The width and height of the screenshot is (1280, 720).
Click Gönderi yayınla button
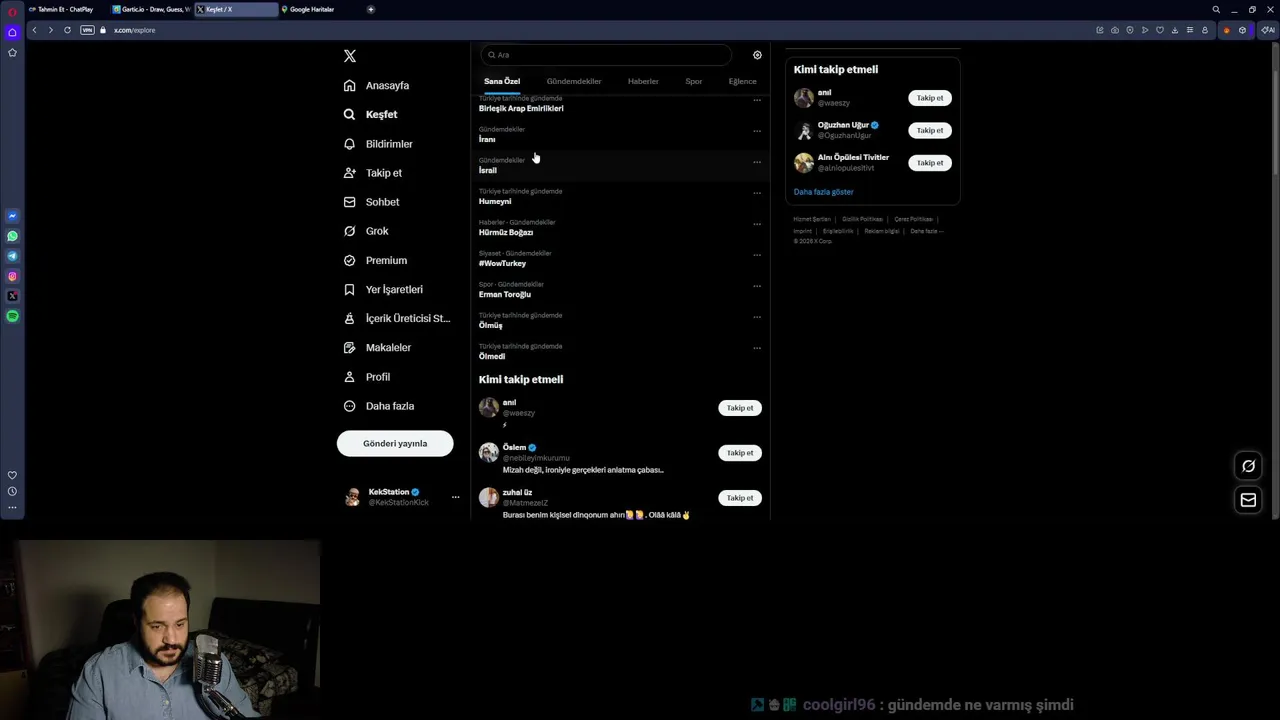click(395, 443)
